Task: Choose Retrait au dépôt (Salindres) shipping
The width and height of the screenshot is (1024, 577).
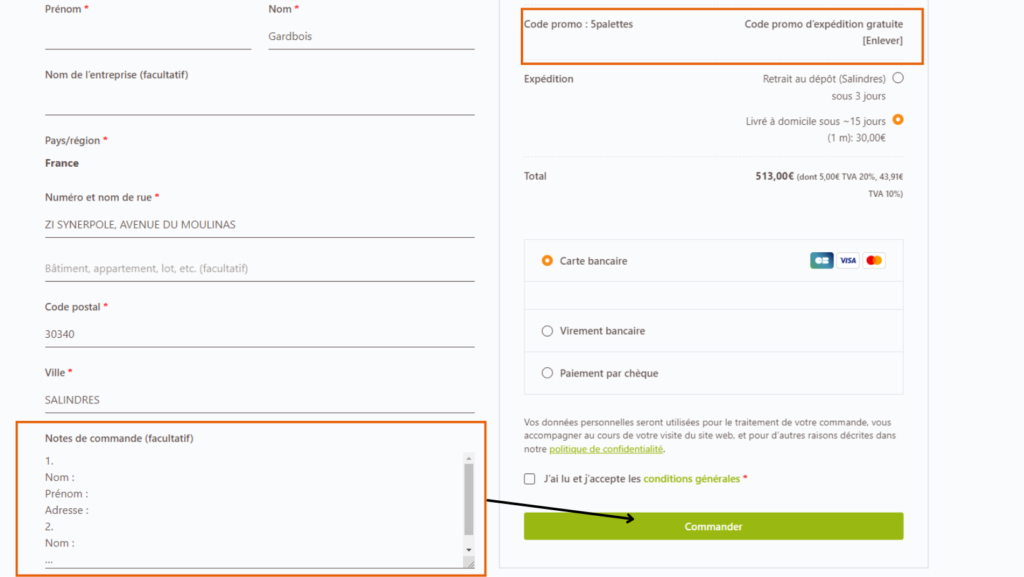Action: point(897,77)
